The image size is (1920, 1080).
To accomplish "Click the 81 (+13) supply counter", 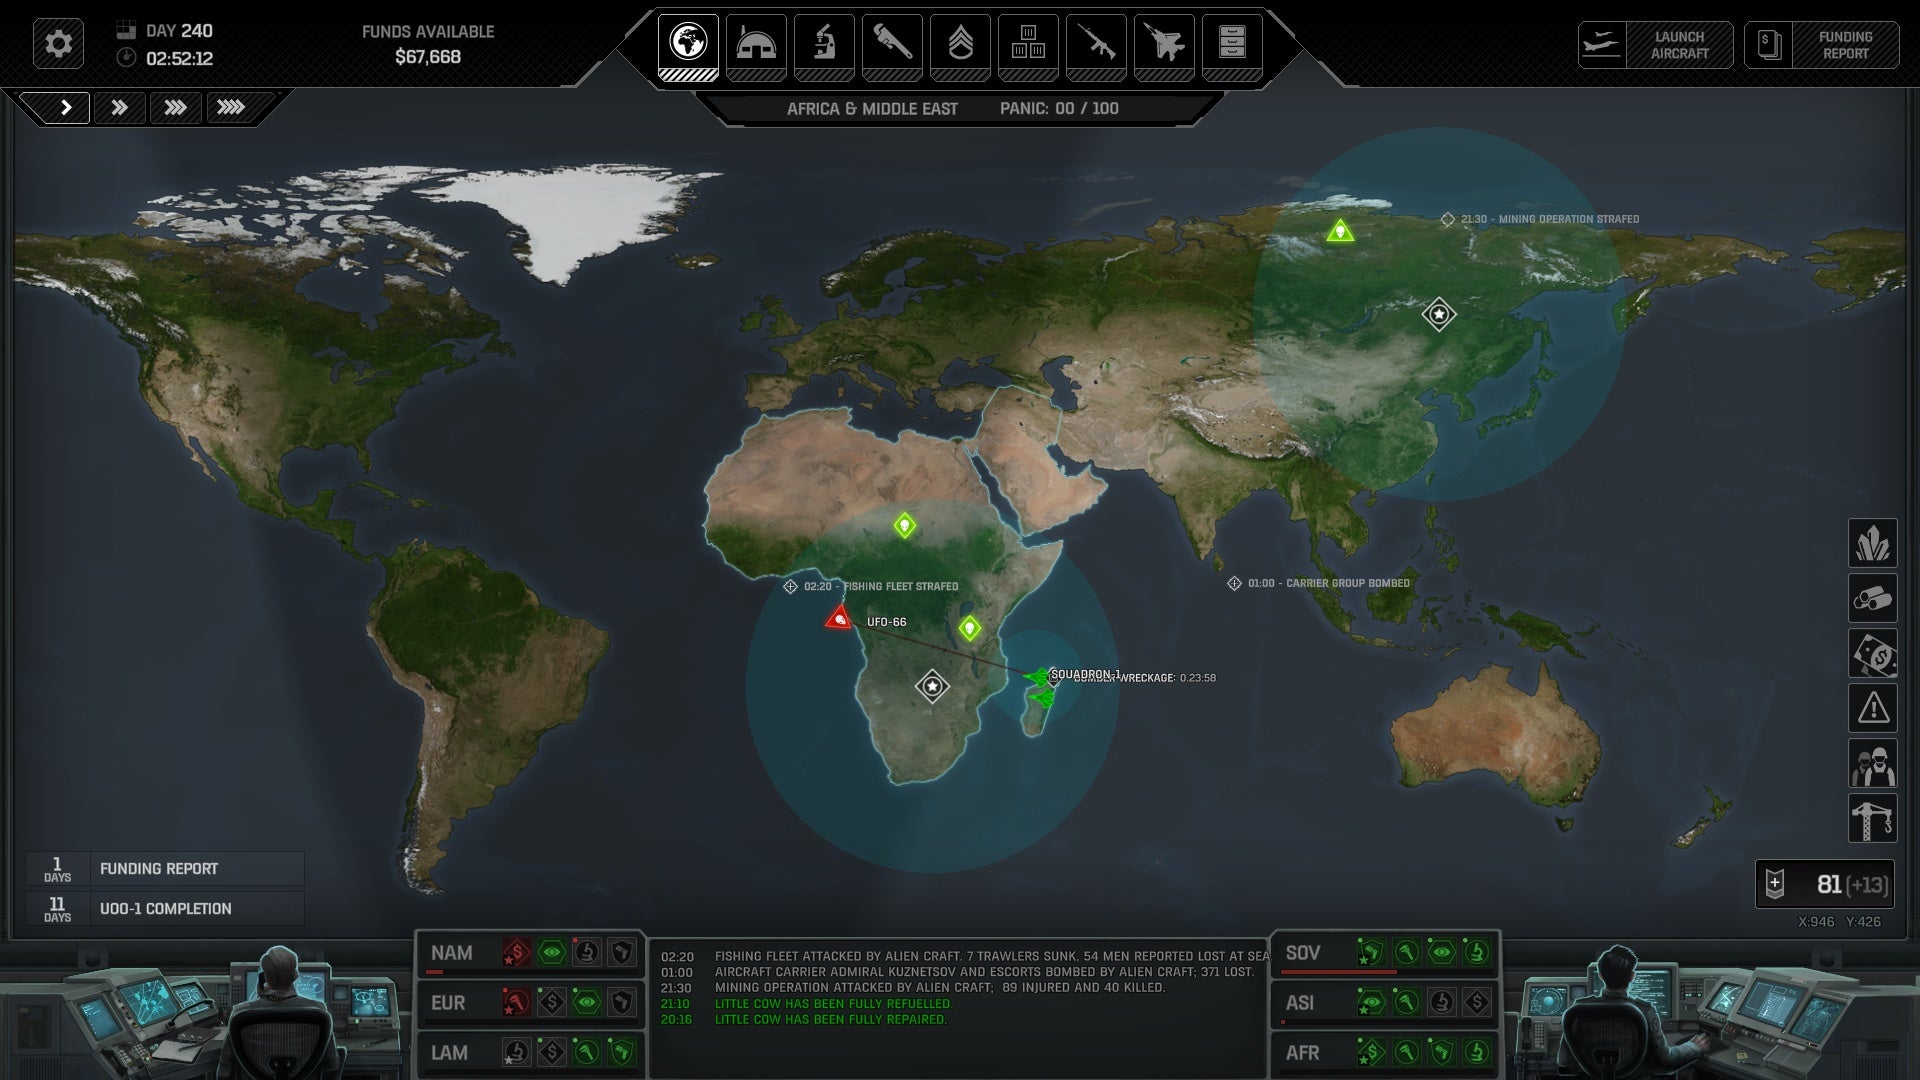I will (1825, 884).
